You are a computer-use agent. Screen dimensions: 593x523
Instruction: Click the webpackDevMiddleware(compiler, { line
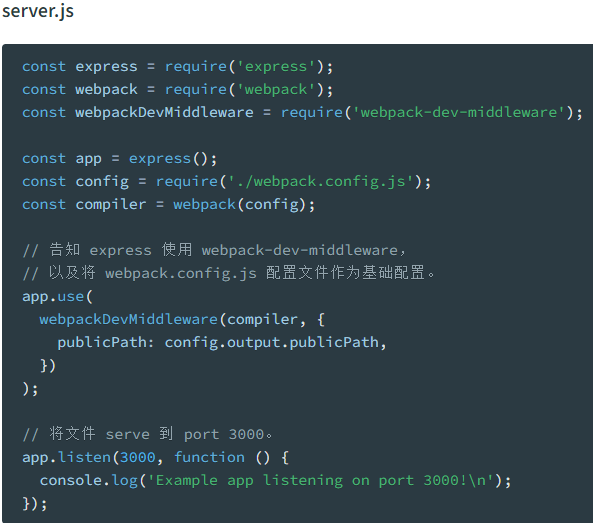(182, 320)
